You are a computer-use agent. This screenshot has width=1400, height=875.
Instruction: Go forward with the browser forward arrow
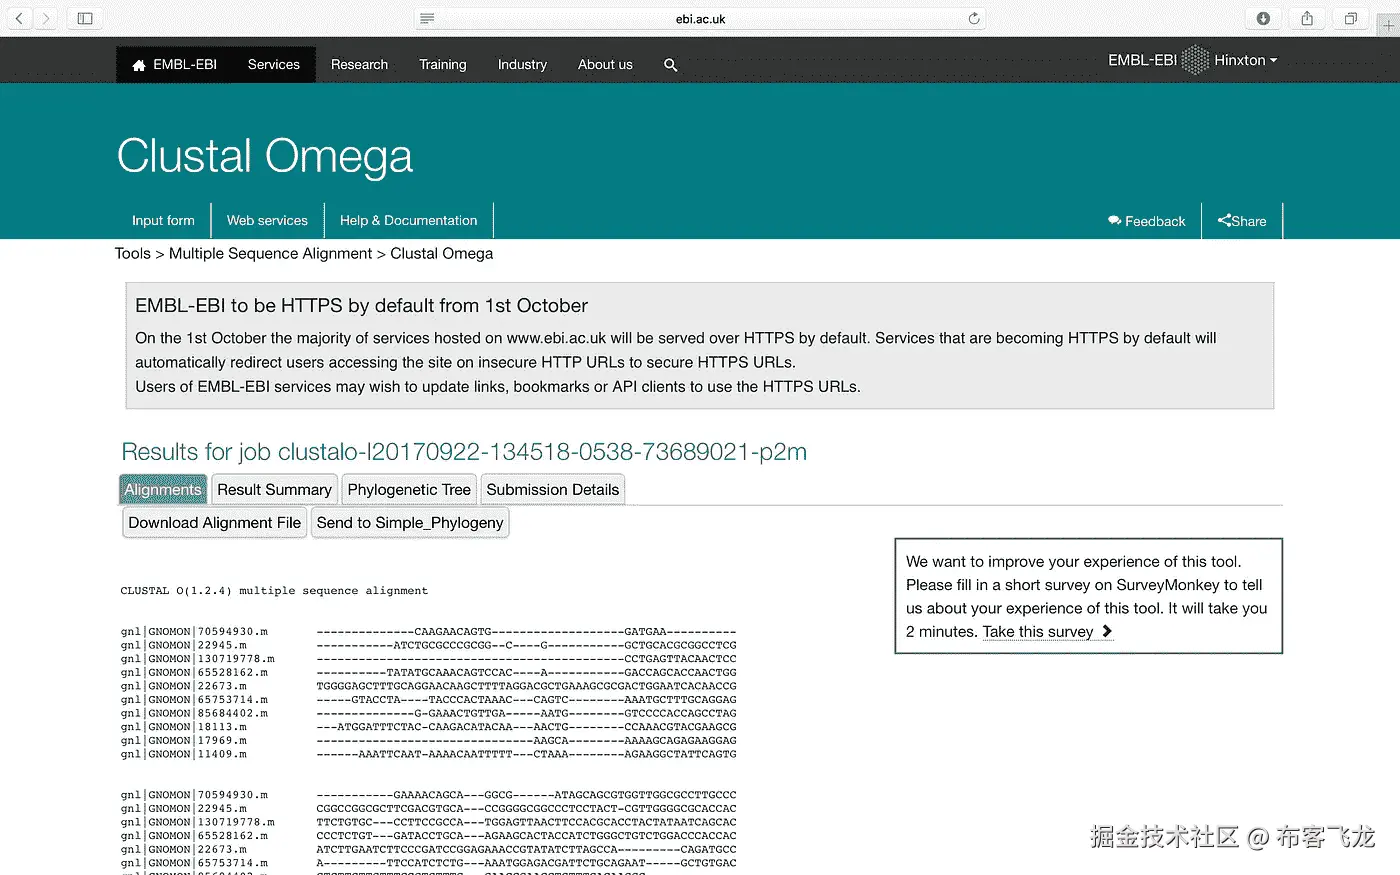(x=45, y=18)
